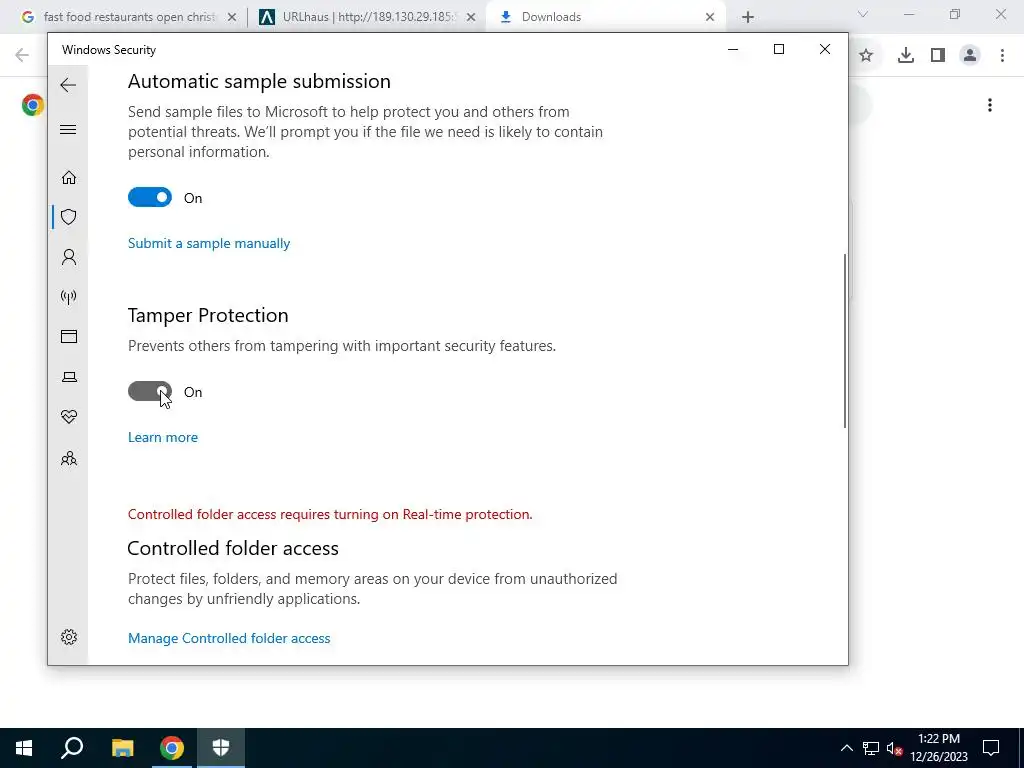Turn off Automatic sample submission toggle
The width and height of the screenshot is (1024, 768).
pos(150,197)
